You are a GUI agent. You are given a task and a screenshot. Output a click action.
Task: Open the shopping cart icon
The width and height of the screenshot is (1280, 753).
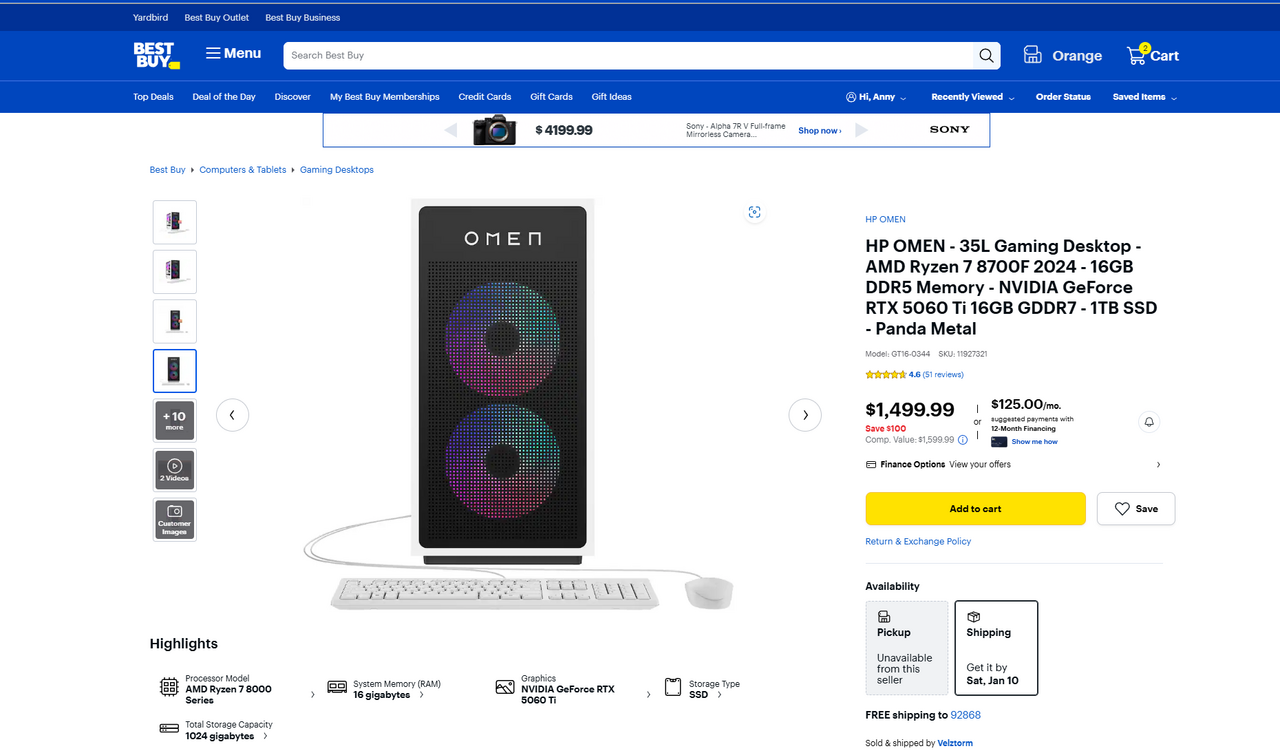1137,56
